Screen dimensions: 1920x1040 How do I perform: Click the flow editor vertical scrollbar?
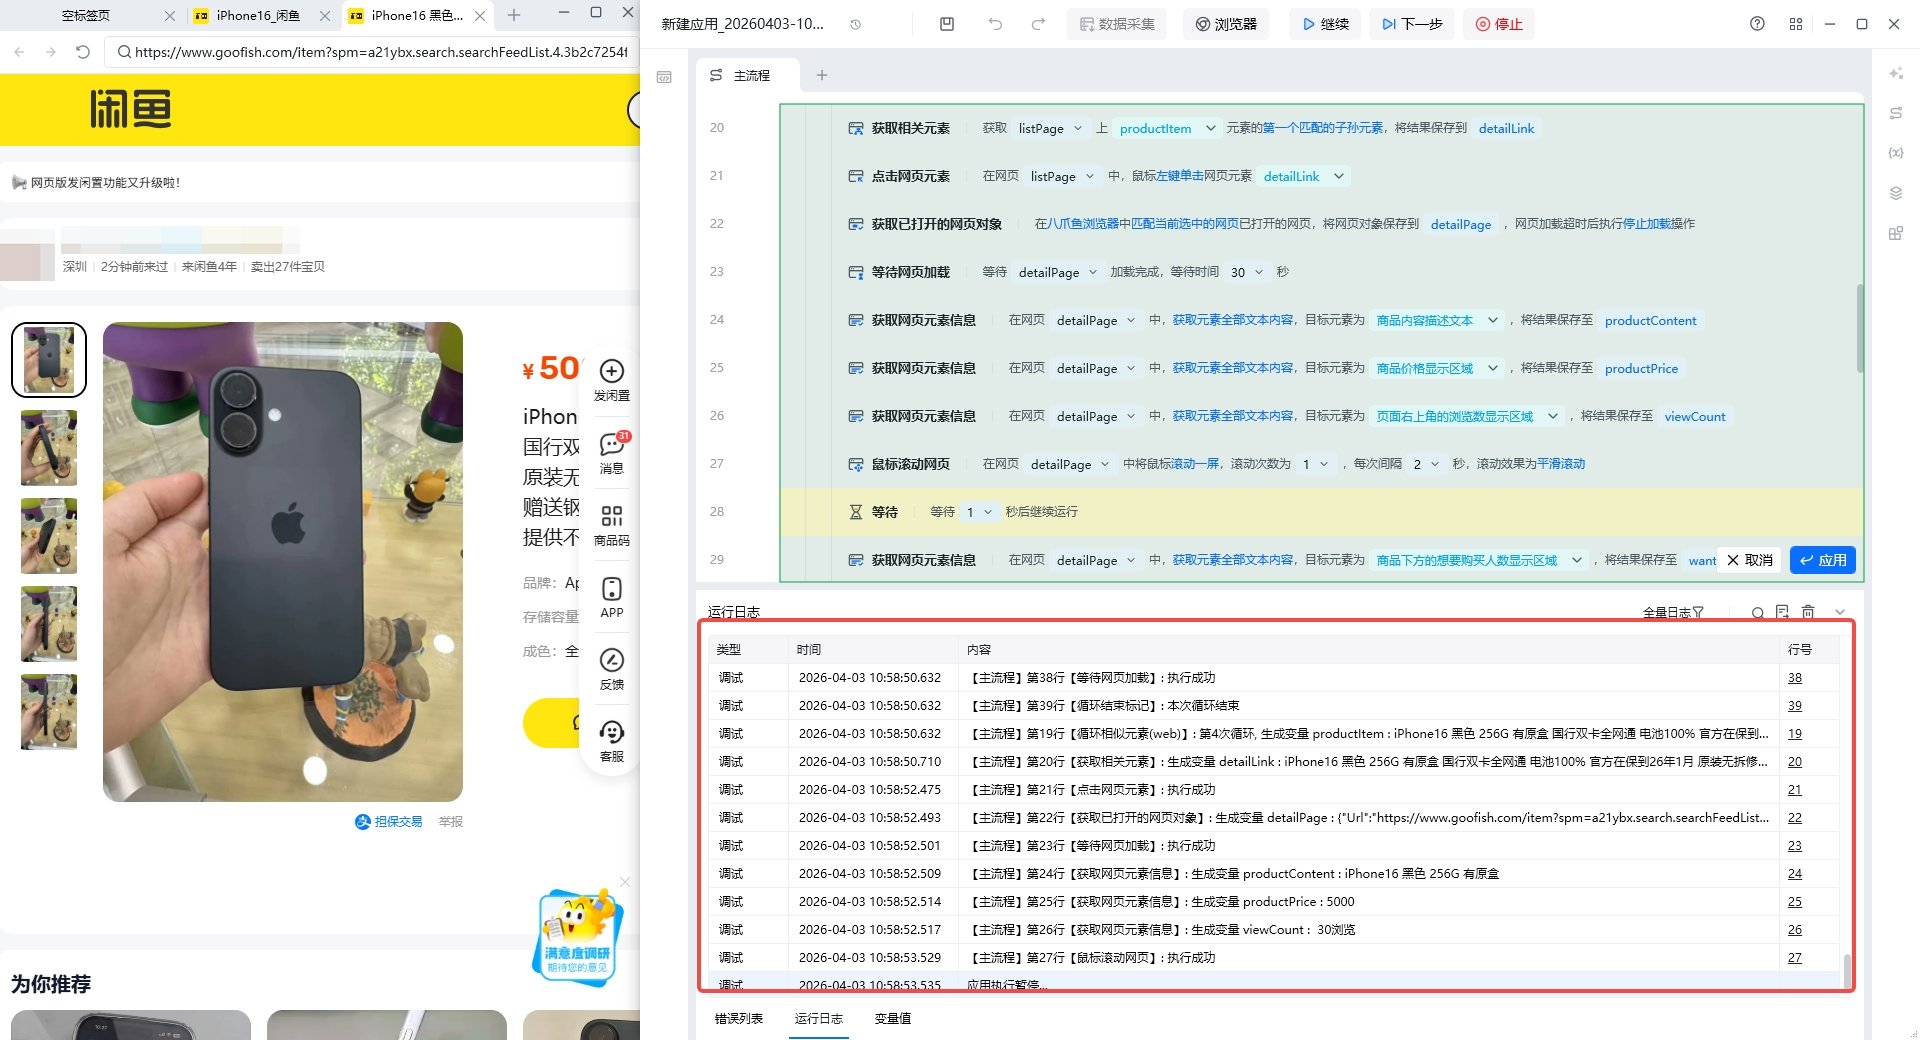coord(1860,328)
